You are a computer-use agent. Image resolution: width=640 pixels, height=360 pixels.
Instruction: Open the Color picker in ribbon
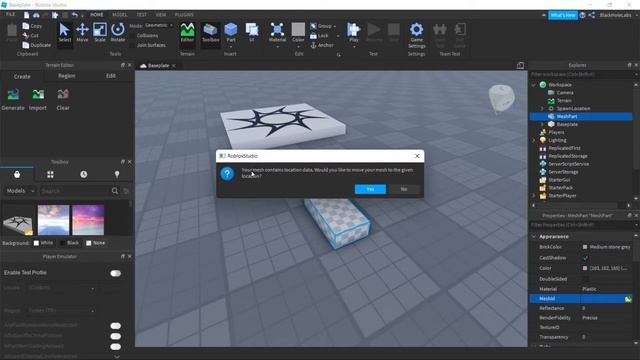point(298,33)
